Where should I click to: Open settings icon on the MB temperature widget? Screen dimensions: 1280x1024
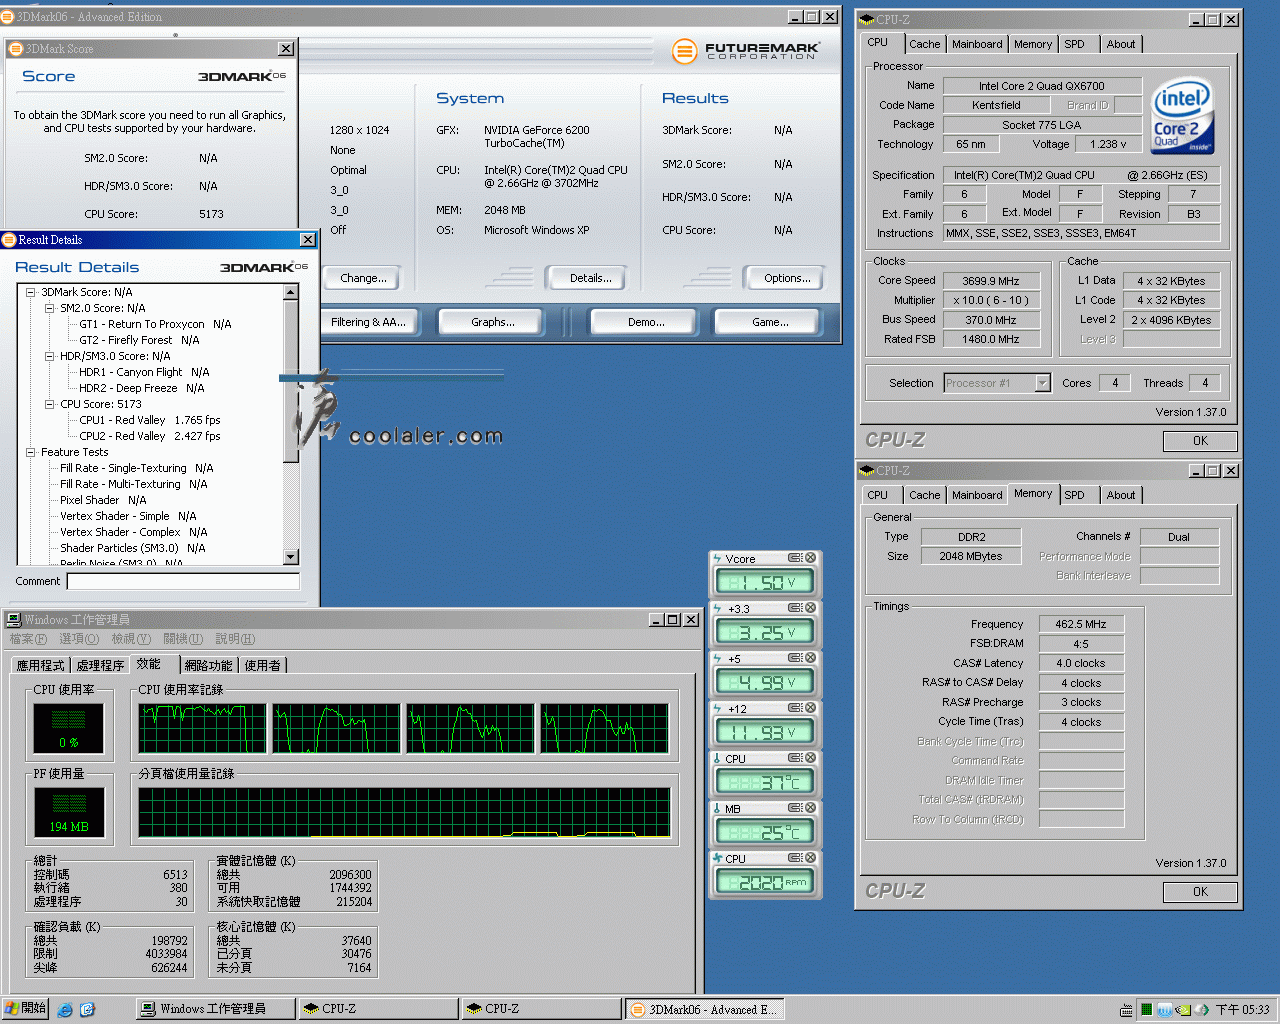tap(795, 808)
